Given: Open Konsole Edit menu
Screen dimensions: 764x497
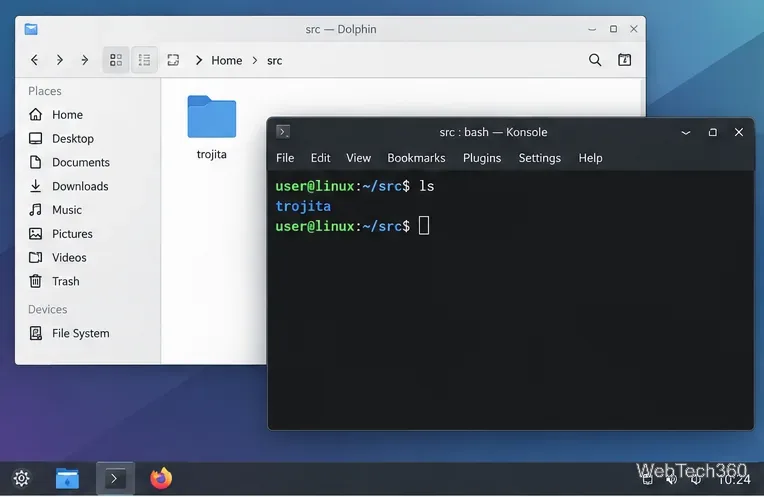Looking at the screenshot, I should pos(321,158).
